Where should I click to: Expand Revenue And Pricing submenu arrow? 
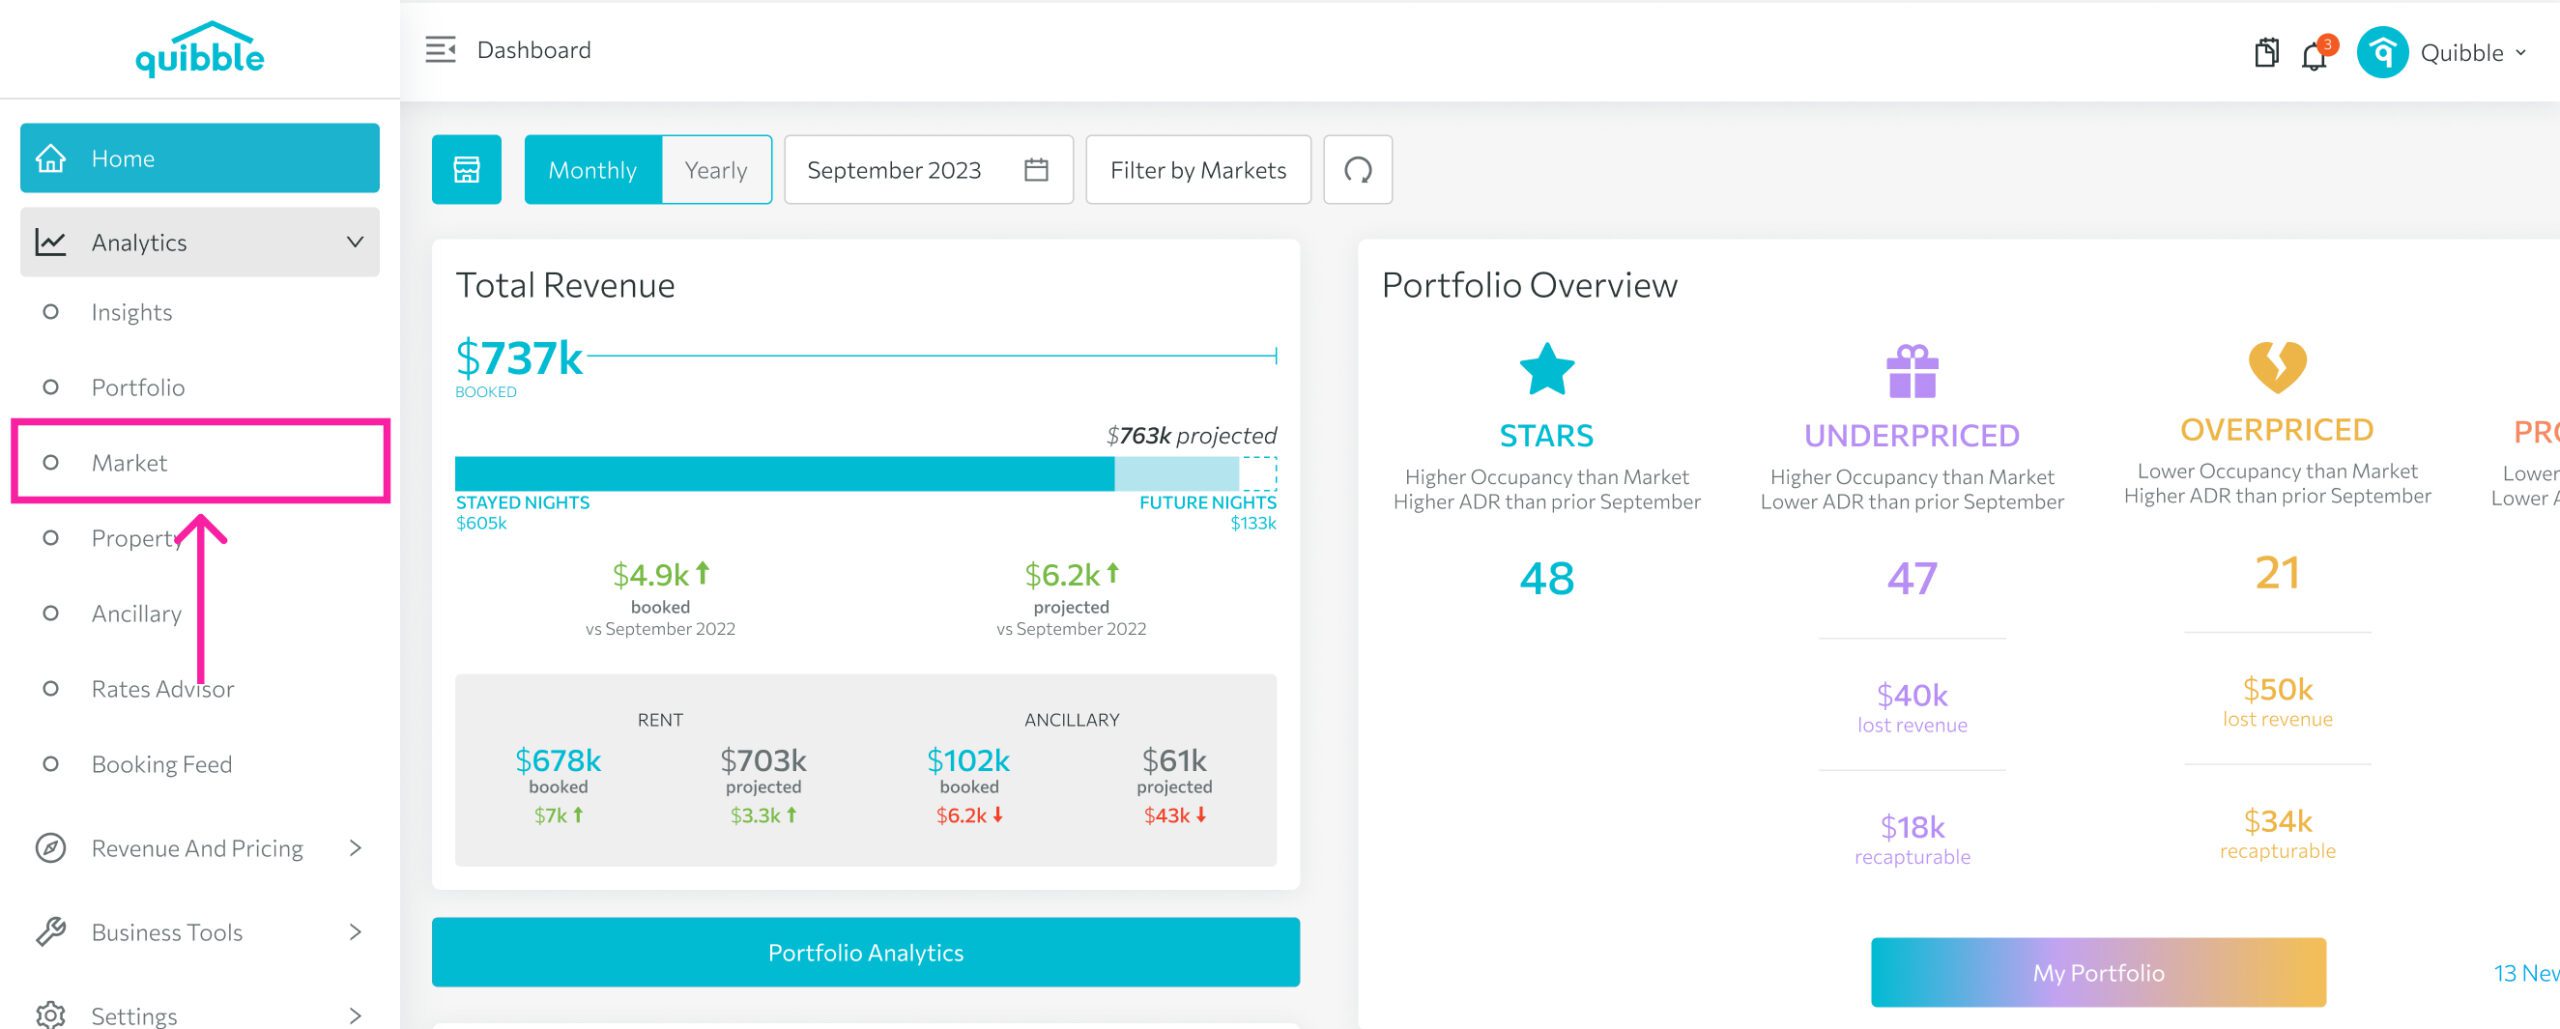pyautogui.click(x=355, y=848)
